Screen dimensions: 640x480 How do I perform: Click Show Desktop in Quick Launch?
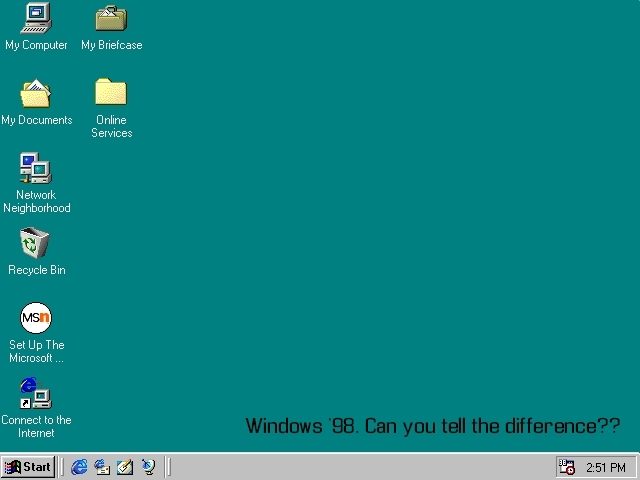pyautogui.click(x=125, y=467)
